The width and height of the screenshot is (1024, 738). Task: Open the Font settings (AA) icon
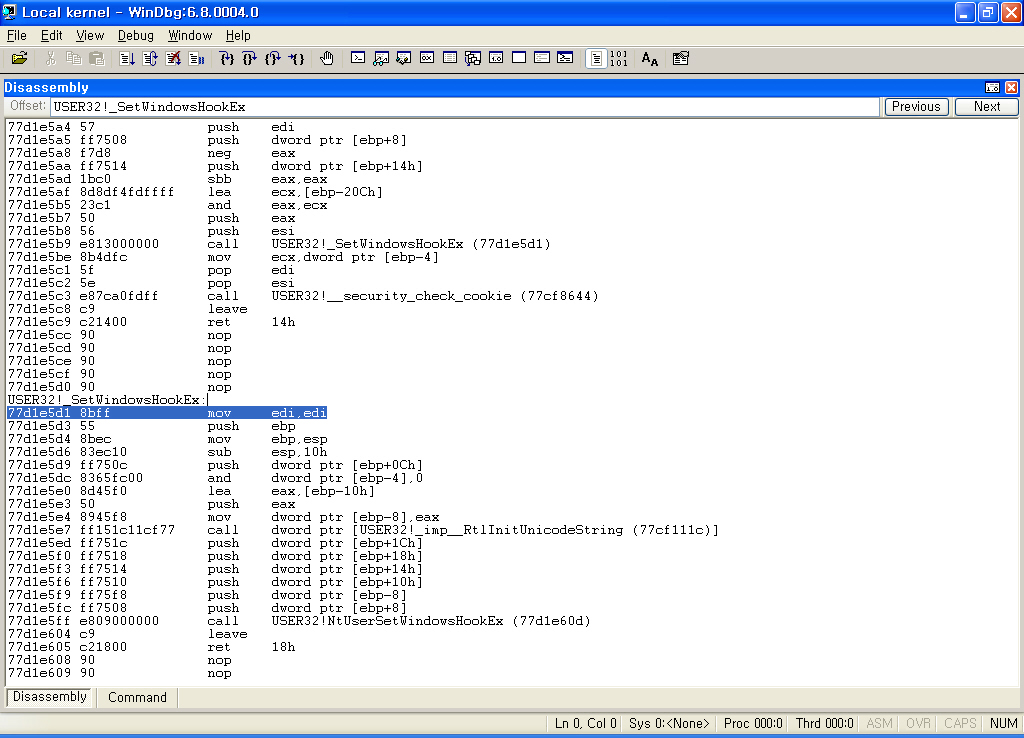click(x=650, y=59)
